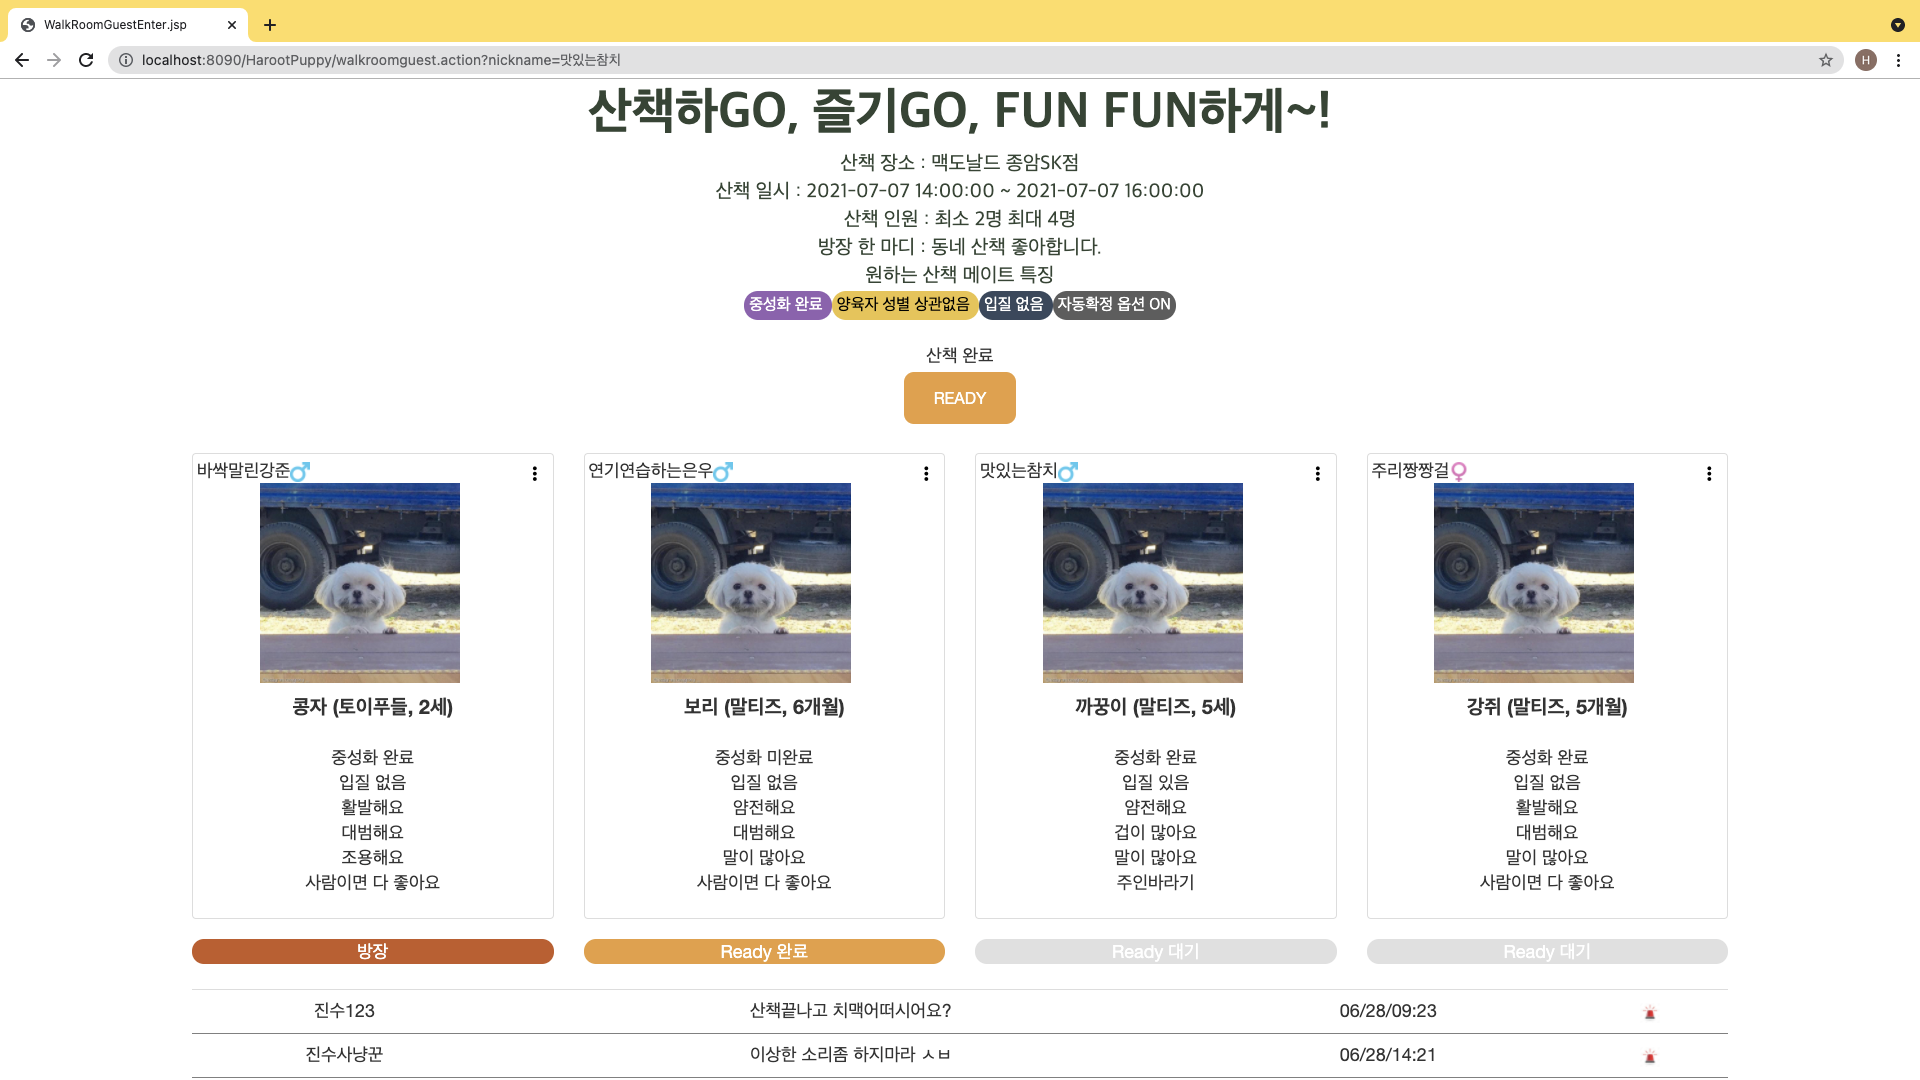Click the male symbol next to 바싹말린강준
Screen dimensions: 1920x1080
point(300,471)
